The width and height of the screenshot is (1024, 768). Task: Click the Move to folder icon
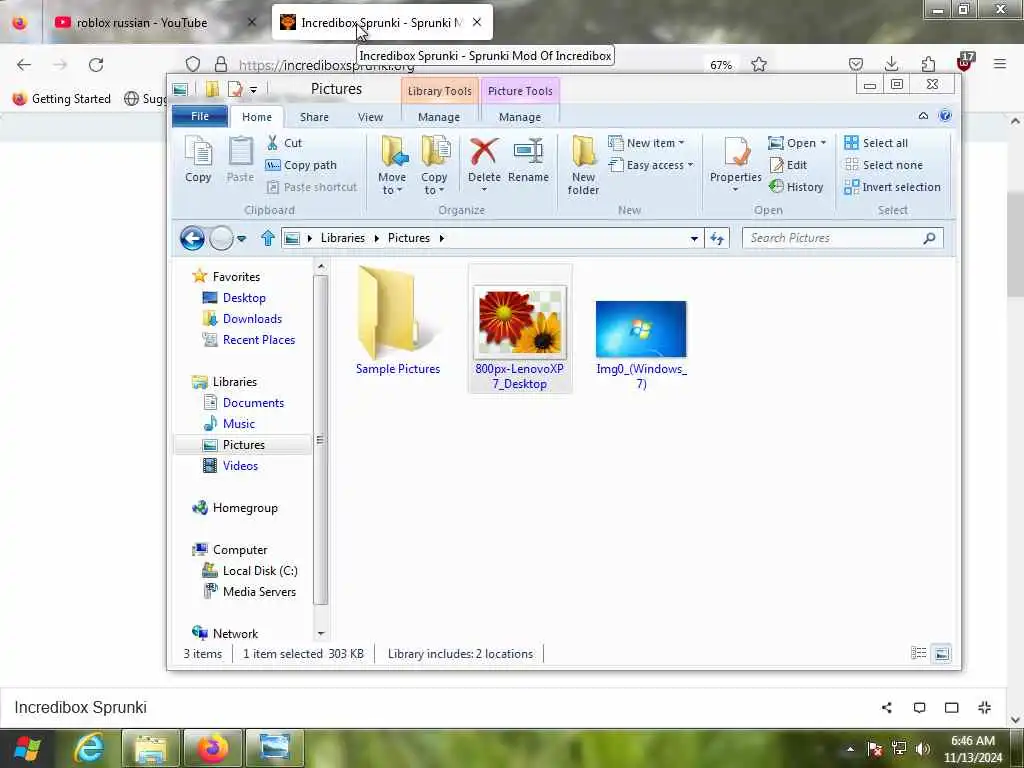point(394,152)
